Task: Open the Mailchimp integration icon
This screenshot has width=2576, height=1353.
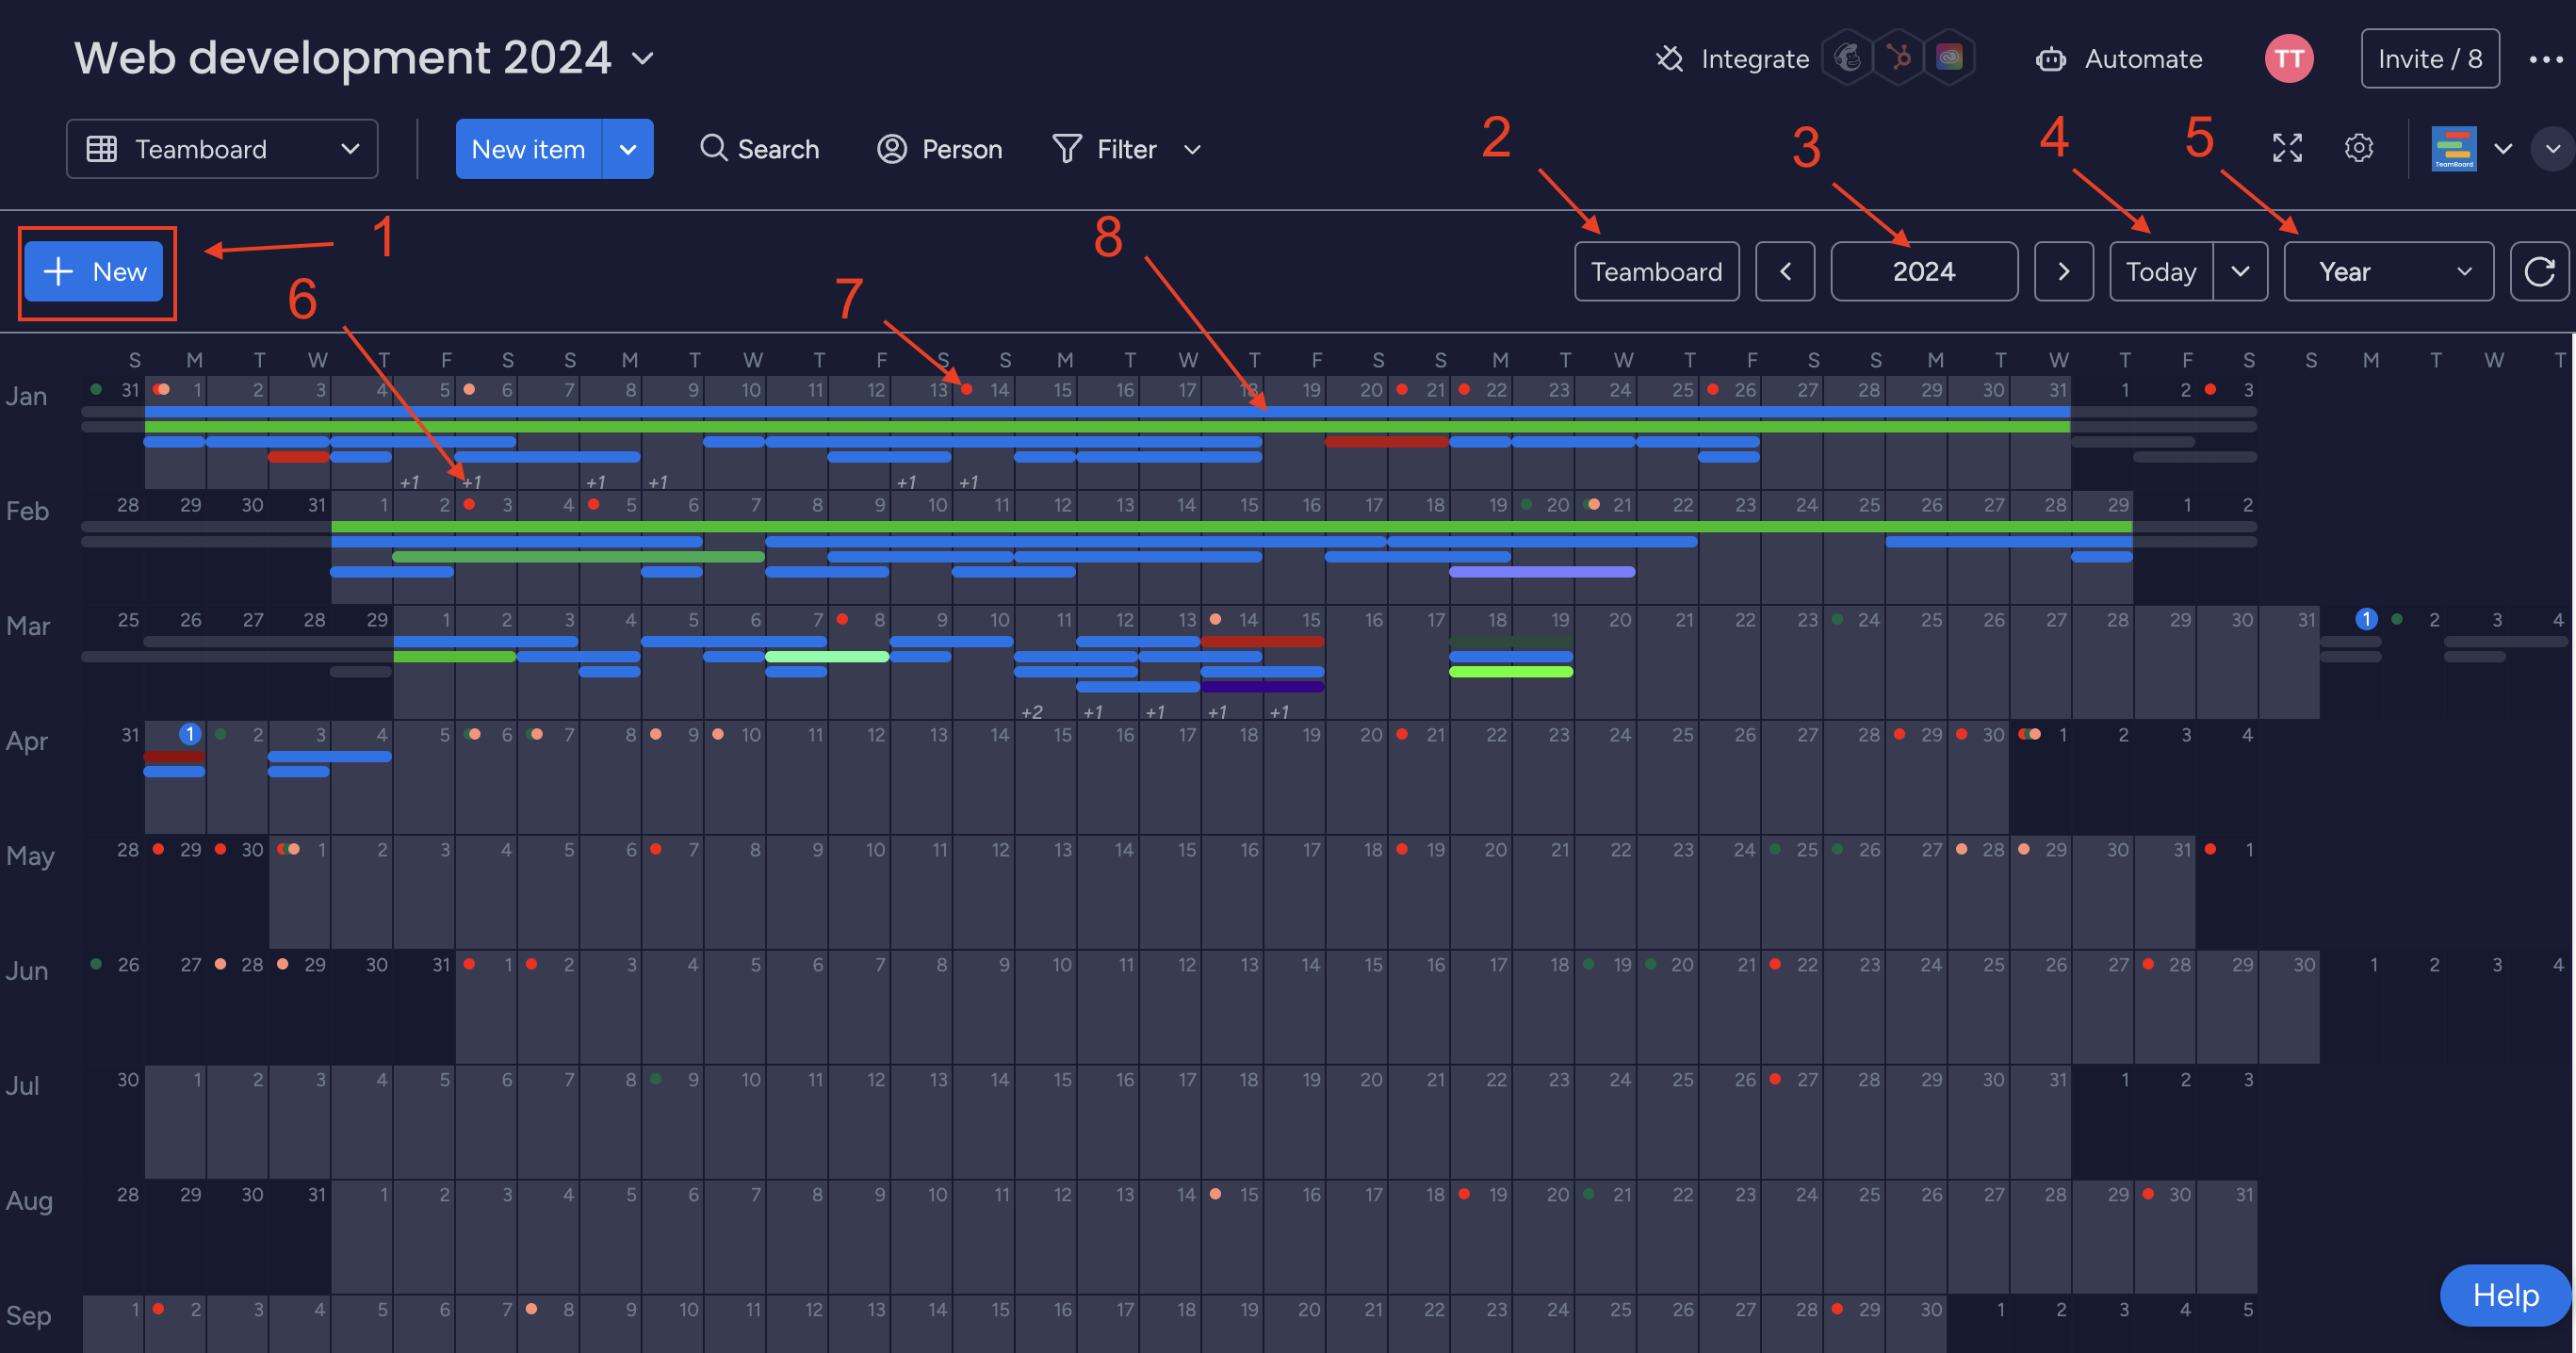Action: [1848, 57]
